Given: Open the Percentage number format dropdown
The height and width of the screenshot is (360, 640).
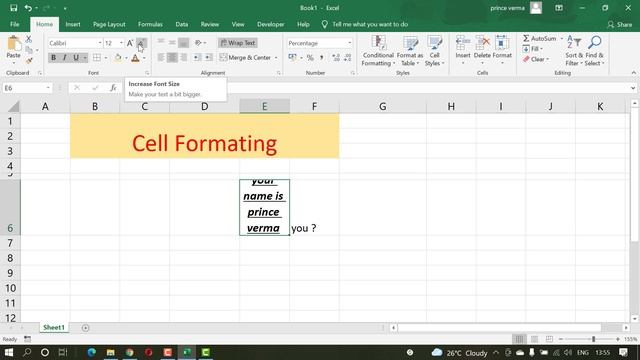Looking at the screenshot, I should pos(349,43).
